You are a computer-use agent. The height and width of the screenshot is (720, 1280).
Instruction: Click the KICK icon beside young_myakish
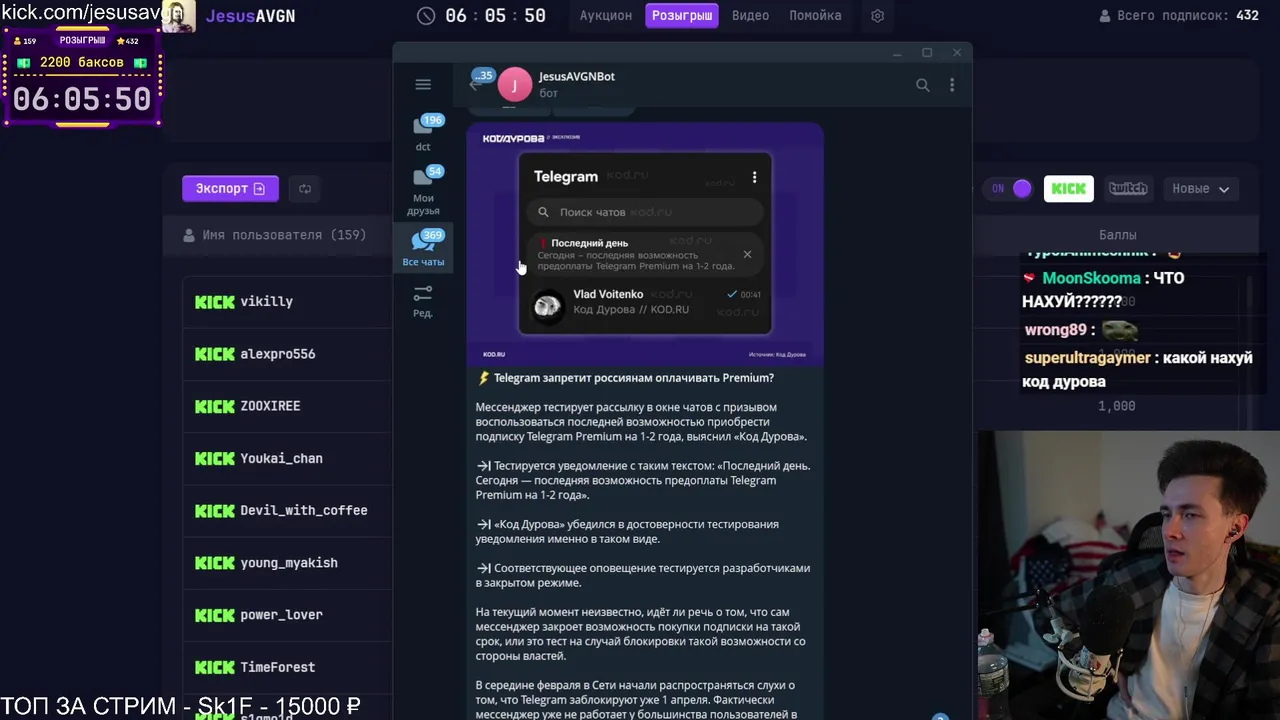(x=215, y=563)
